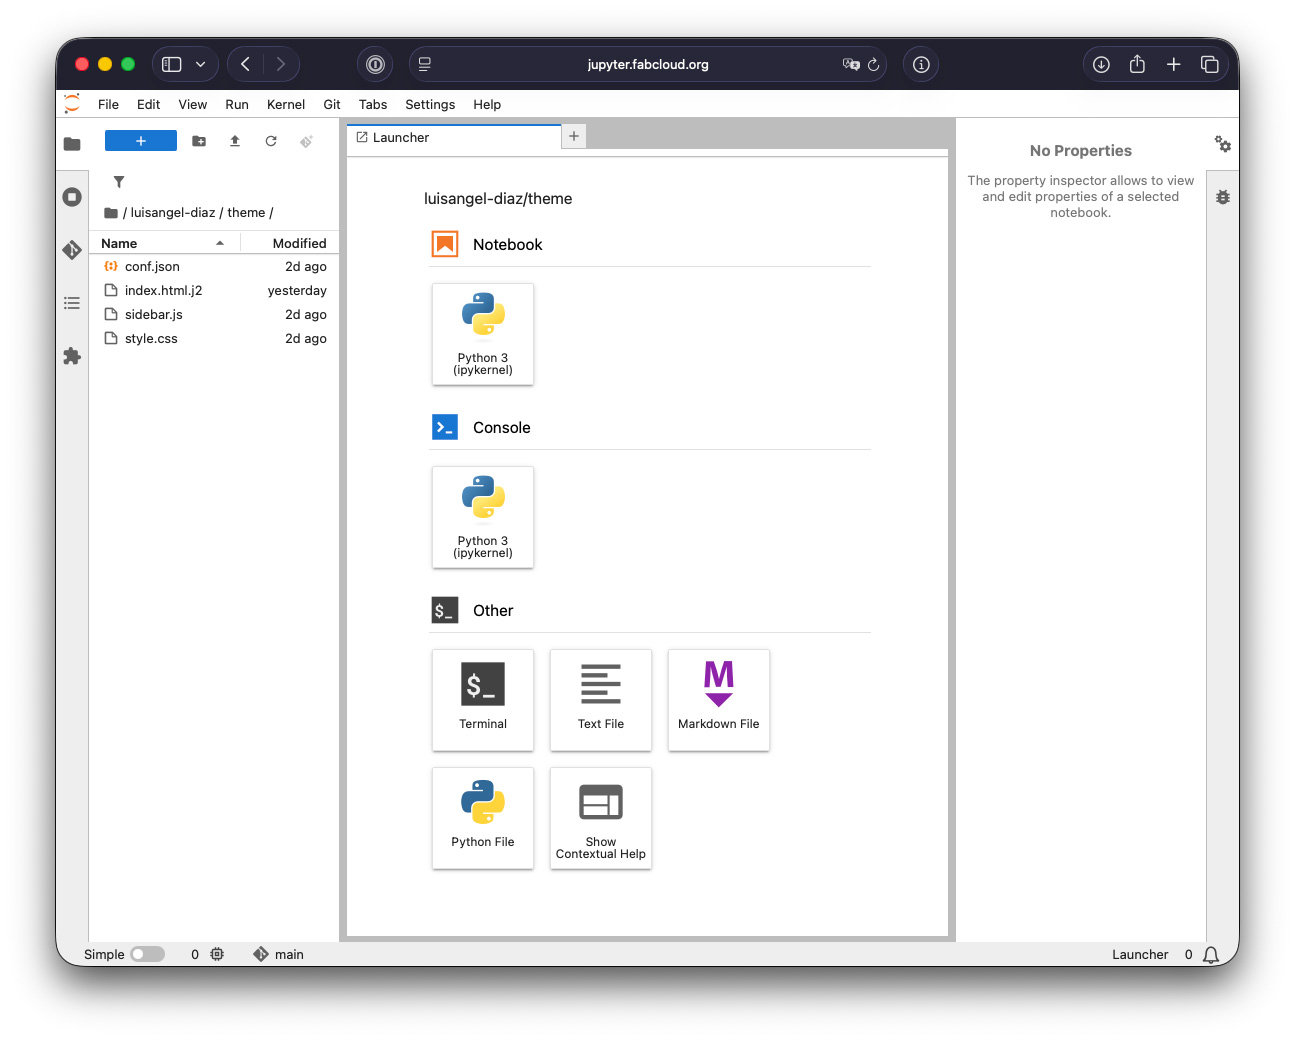The height and width of the screenshot is (1040, 1295).
Task: Open a new Terminal from launcher
Action: [x=483, y=700]
